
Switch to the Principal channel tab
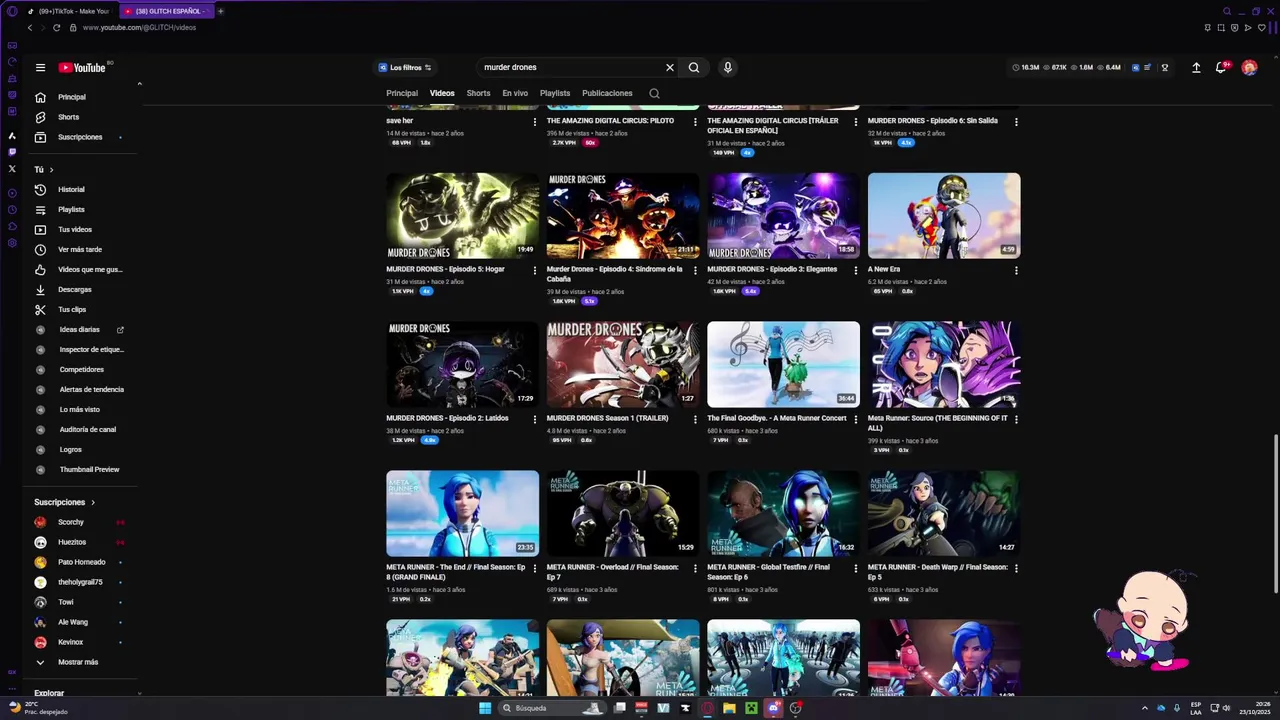coord(402,93)
